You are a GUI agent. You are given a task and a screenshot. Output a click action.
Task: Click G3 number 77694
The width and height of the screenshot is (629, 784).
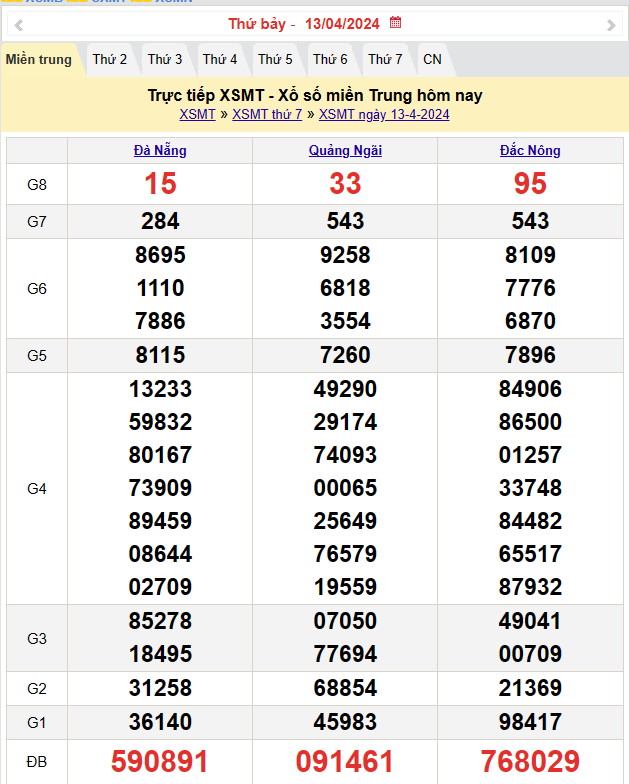coord(345,654)
